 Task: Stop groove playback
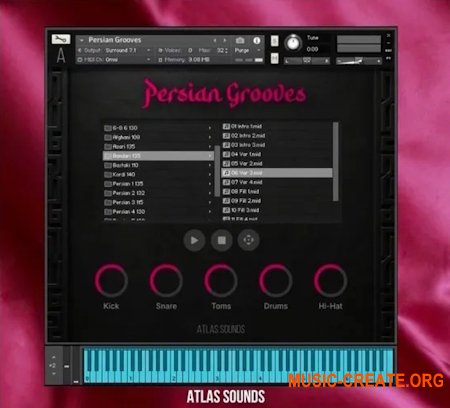tap(222, 240)
